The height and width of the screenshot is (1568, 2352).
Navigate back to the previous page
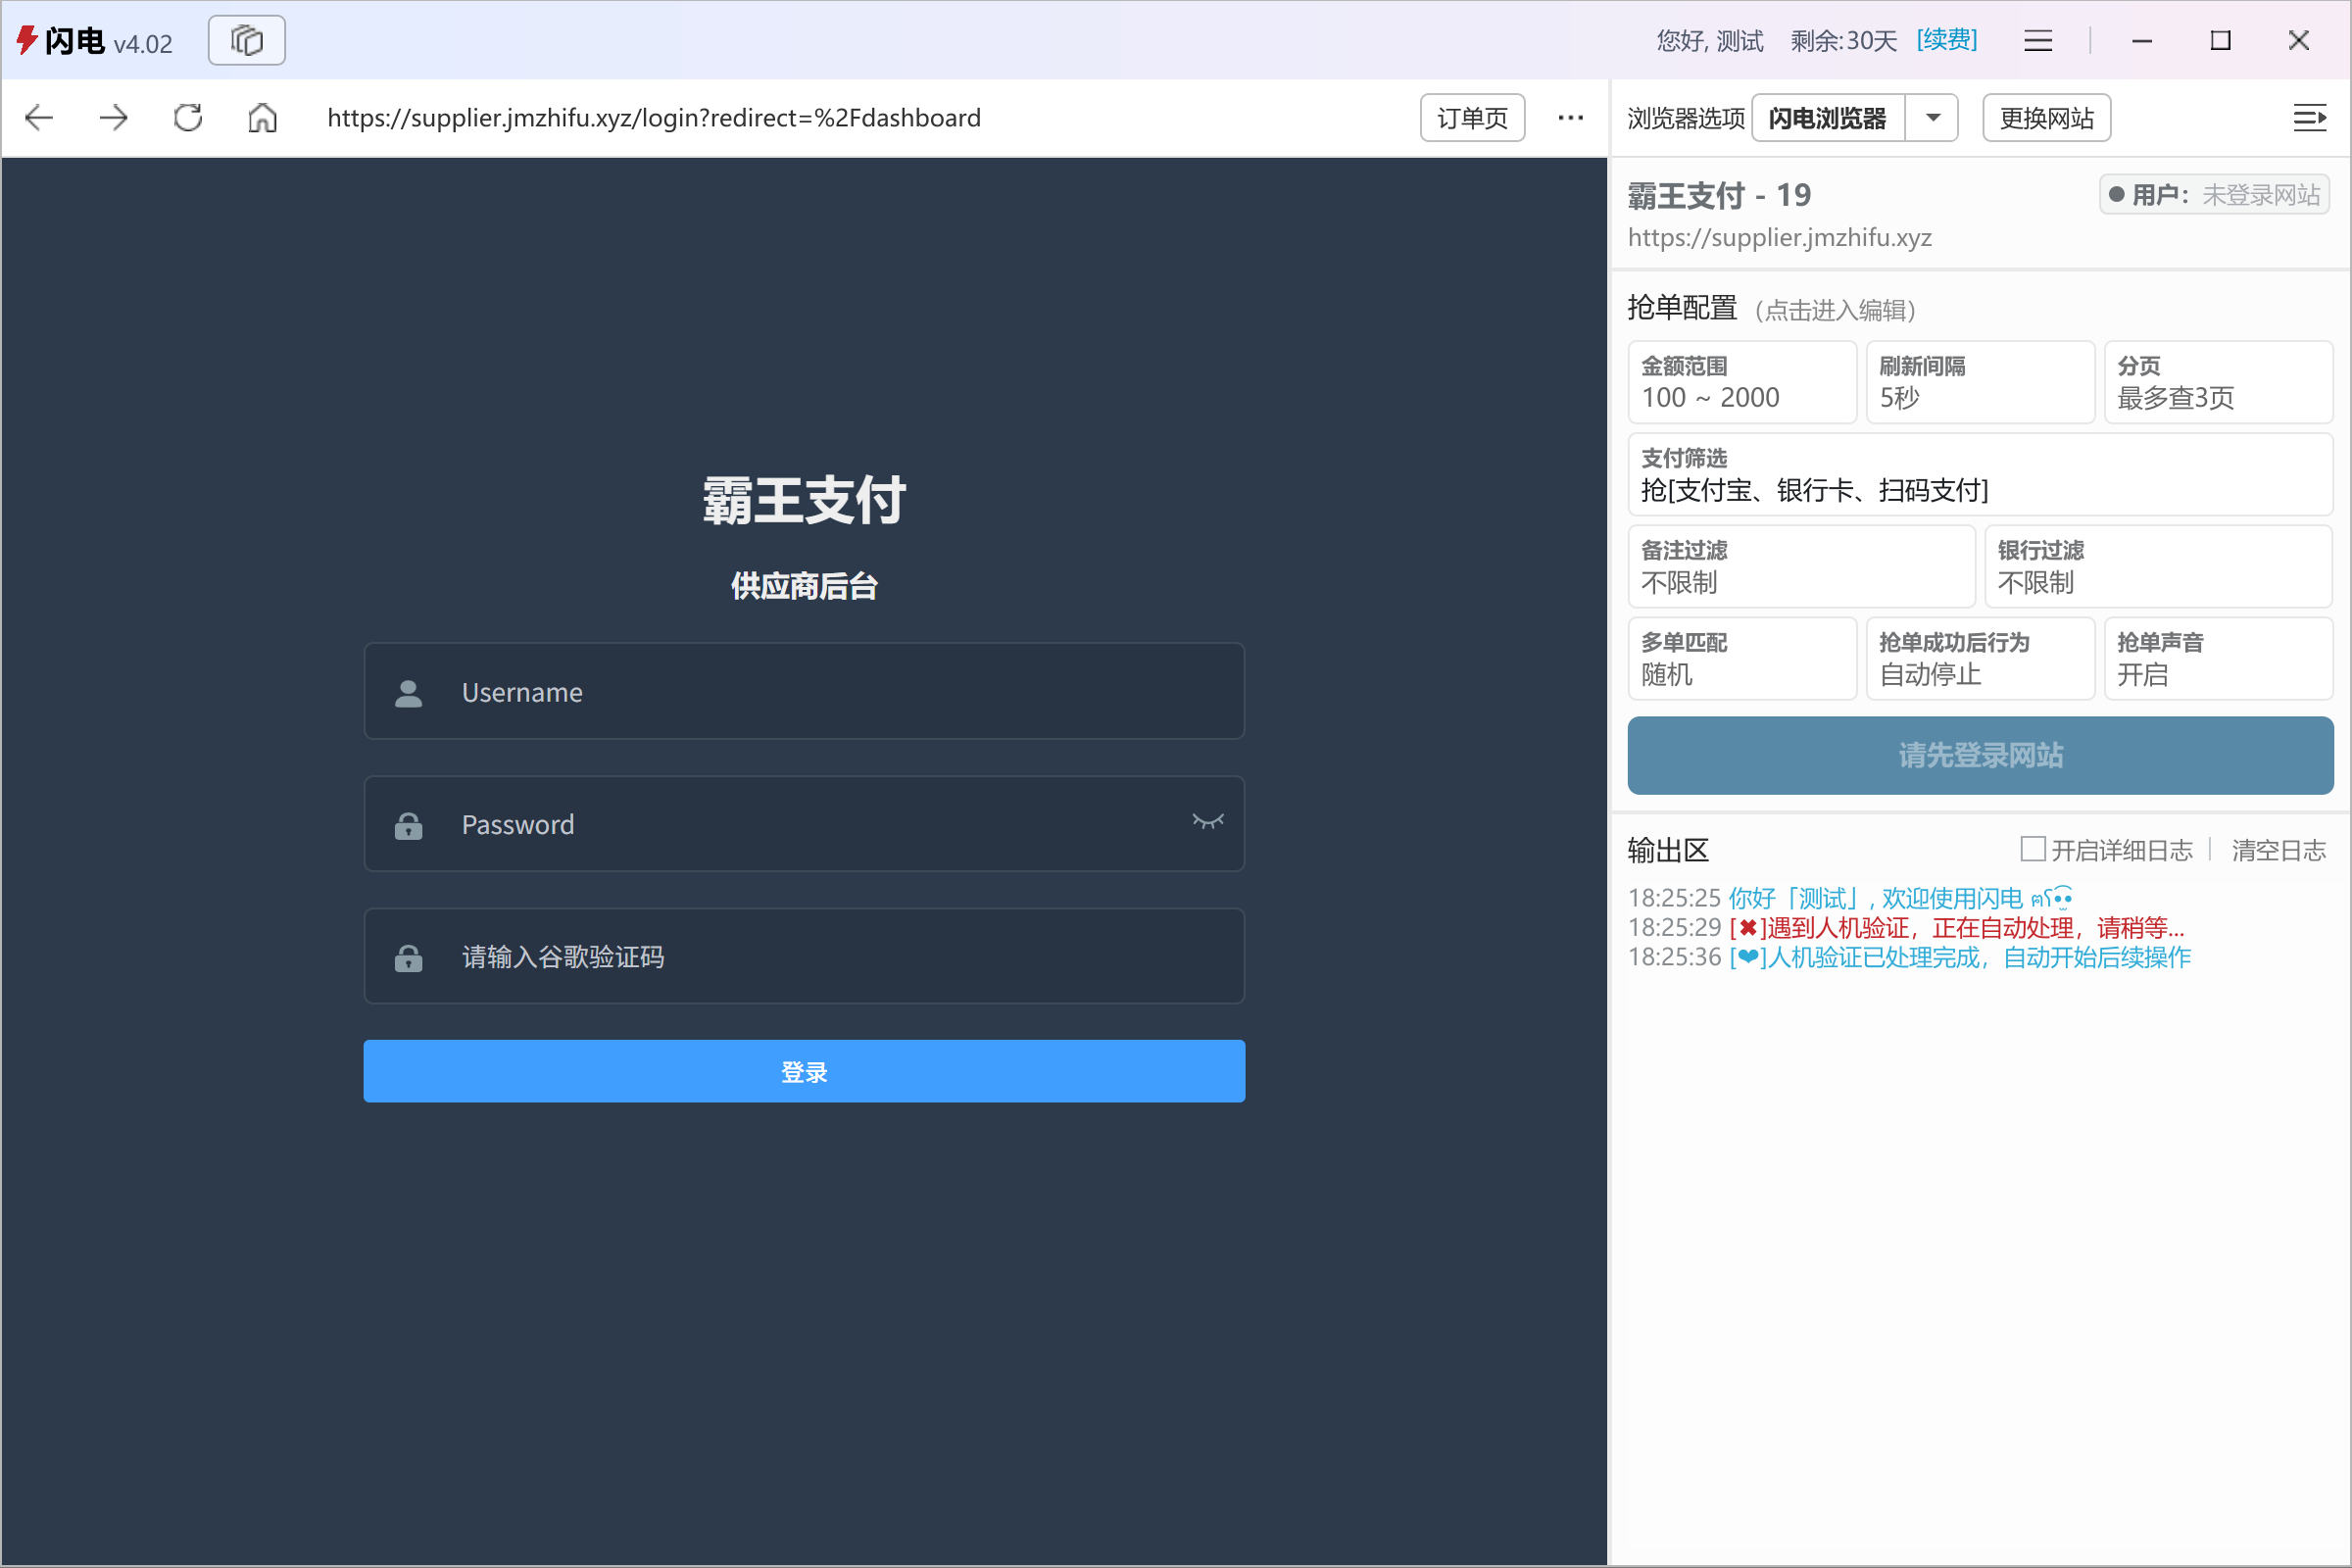(38, 117)
